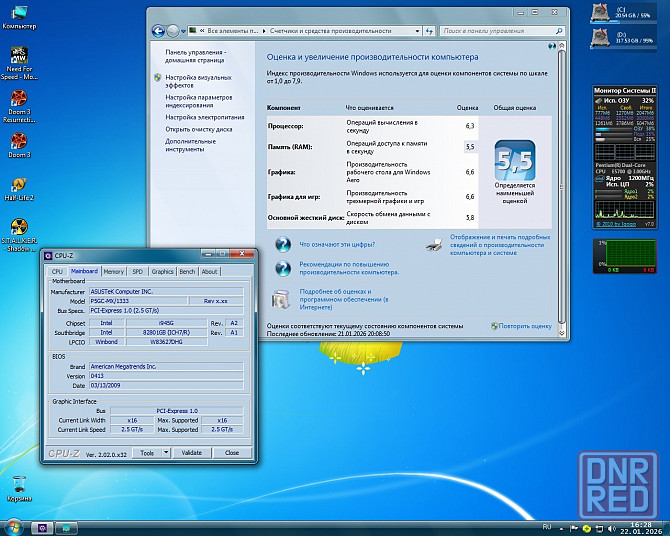Click the Повторить оценку link
The width and height of the screenshot is (670, 536).
pos(525,326)
